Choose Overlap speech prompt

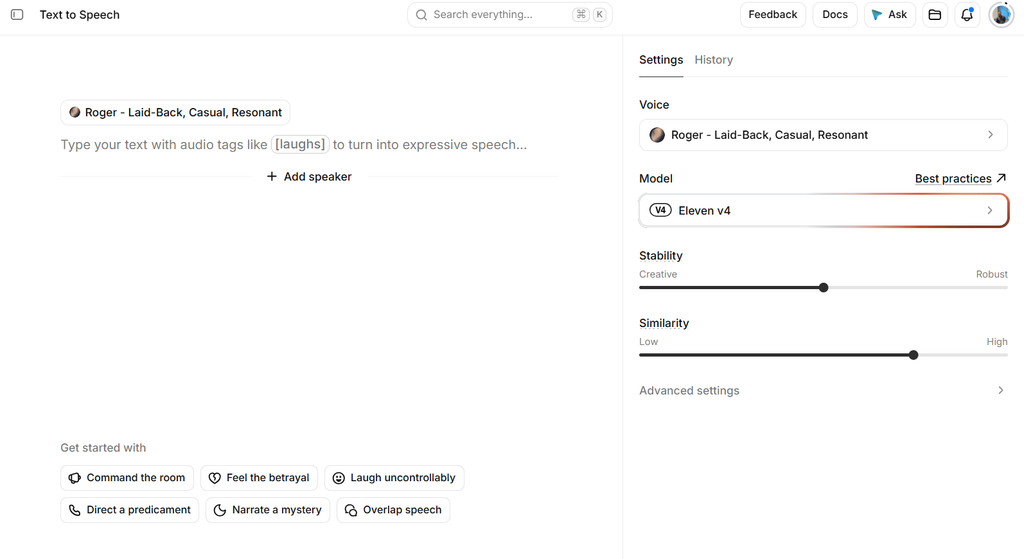pos(393,510)
